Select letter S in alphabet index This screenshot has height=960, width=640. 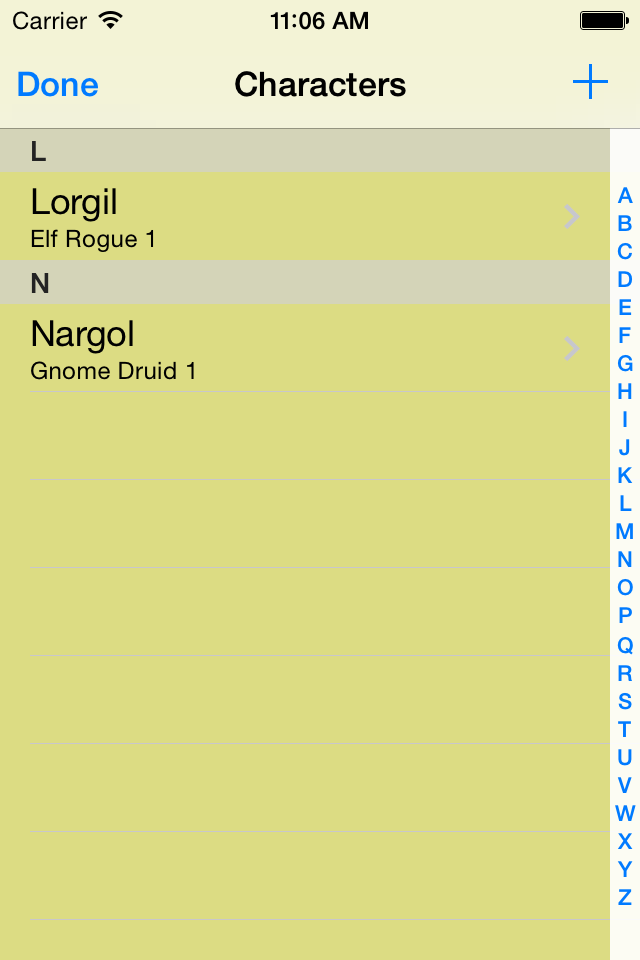(x=625, y=702)
